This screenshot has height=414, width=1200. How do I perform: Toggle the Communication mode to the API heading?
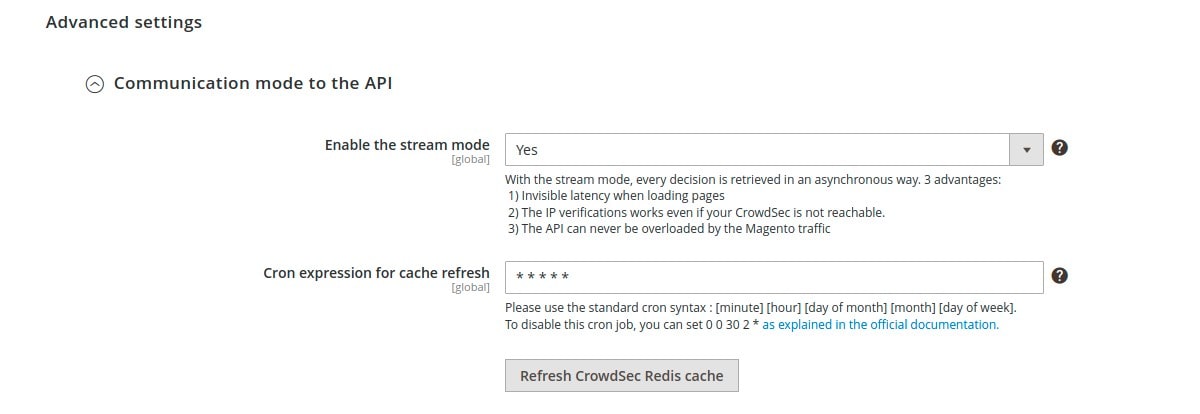coord(253,83)
